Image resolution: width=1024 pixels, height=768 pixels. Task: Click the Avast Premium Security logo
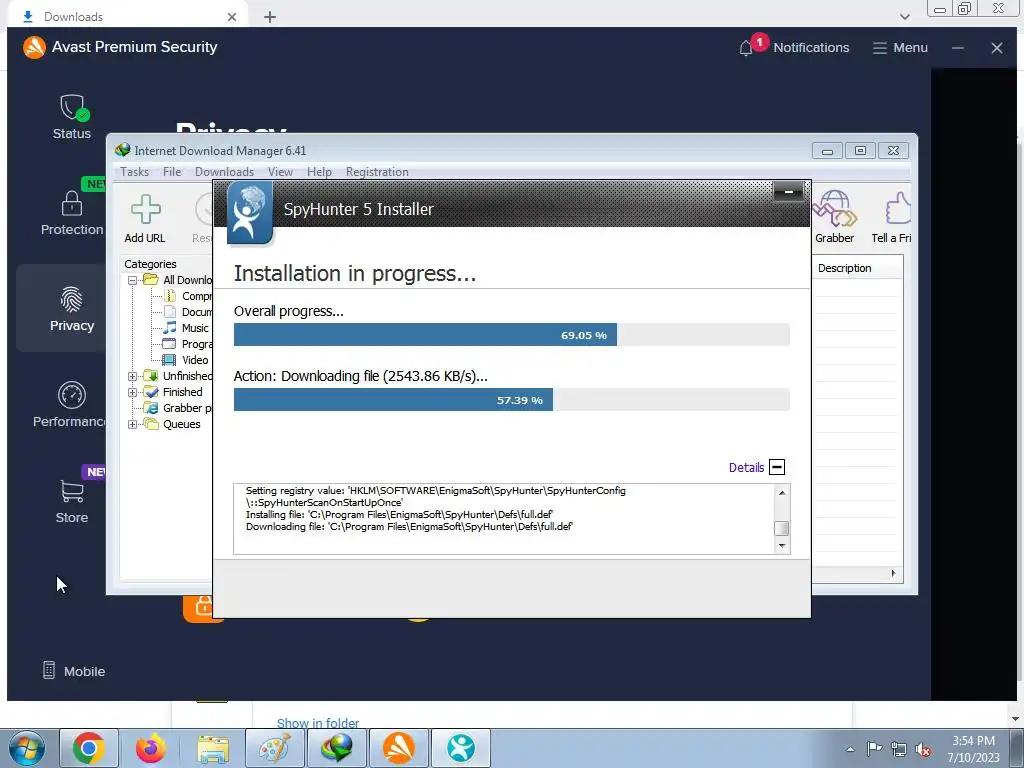(x=34, y=47)
